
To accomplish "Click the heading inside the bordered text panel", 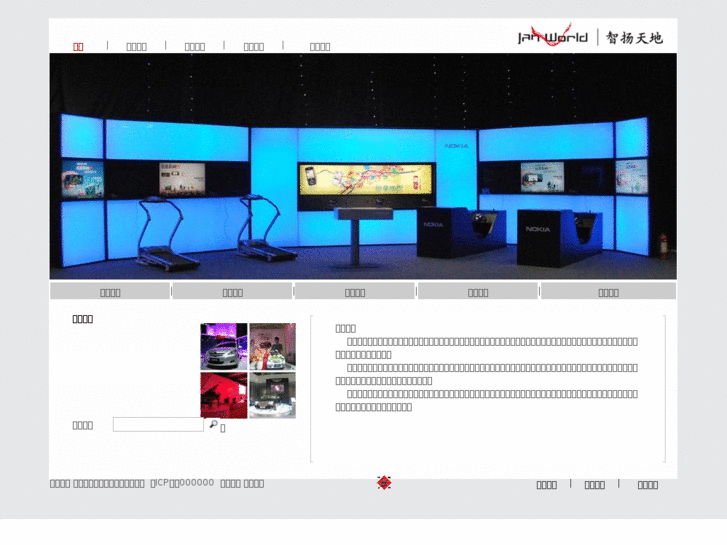I will (x=345, y=328).
